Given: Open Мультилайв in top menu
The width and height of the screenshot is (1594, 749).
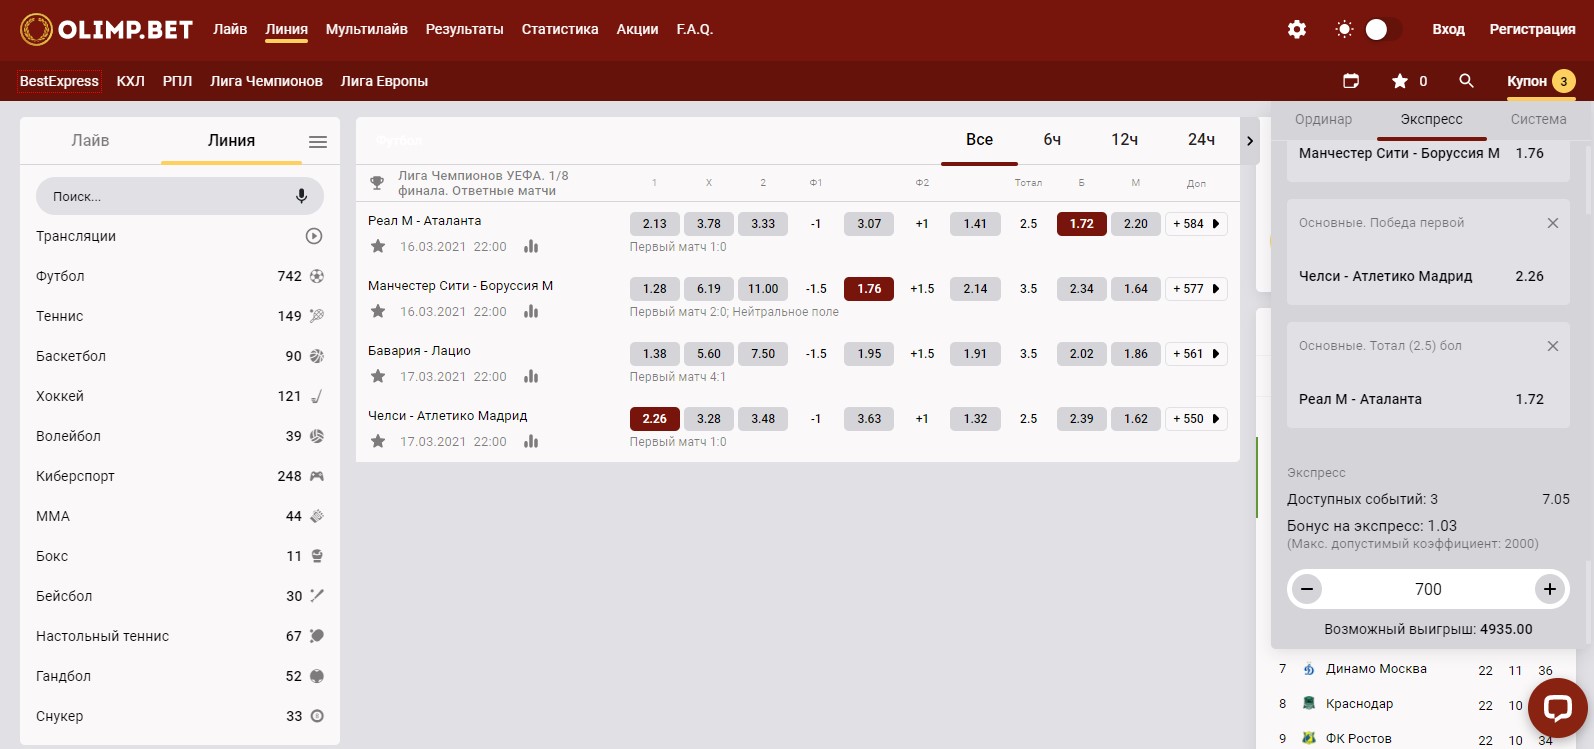Looking at the screenshot, I should 367,29.
